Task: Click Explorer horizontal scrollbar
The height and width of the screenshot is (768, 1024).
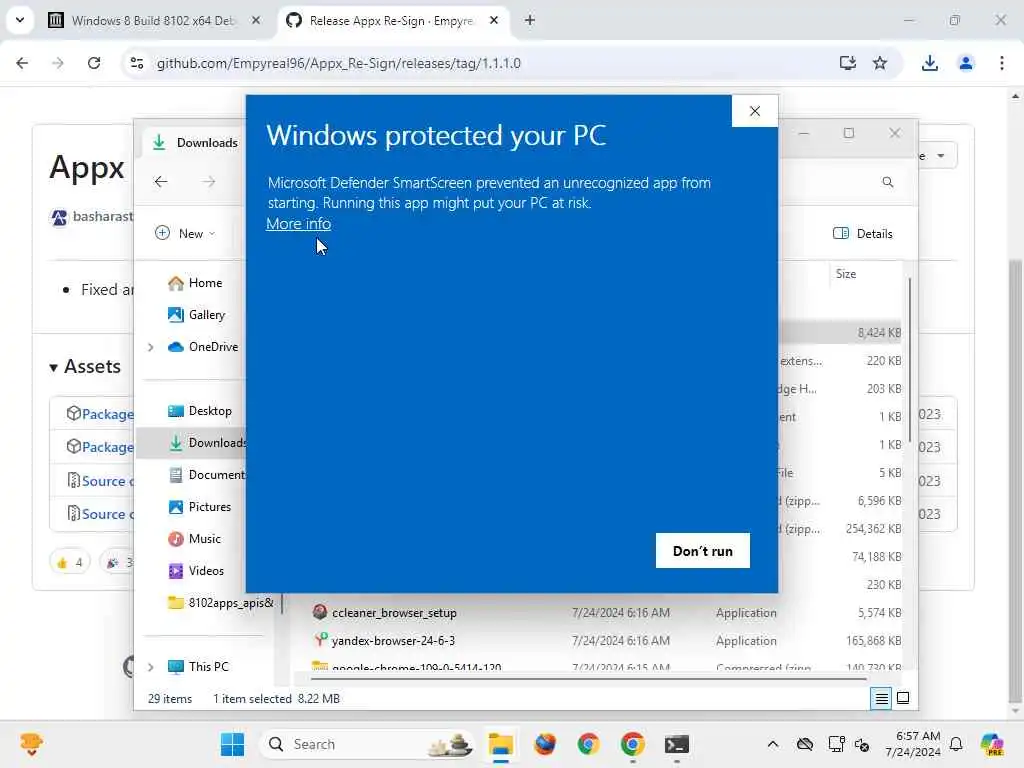Action: pos(588,679)
